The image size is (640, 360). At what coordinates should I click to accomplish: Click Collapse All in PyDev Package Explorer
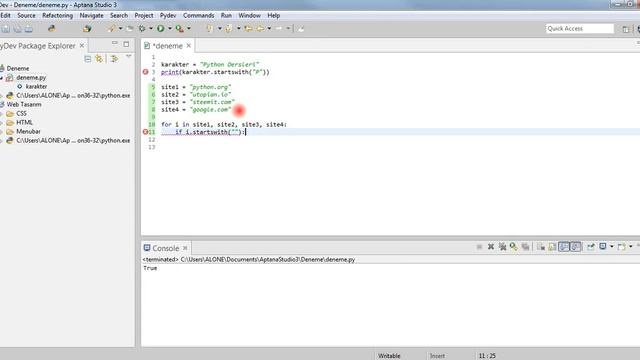click(x=87, y=59)
